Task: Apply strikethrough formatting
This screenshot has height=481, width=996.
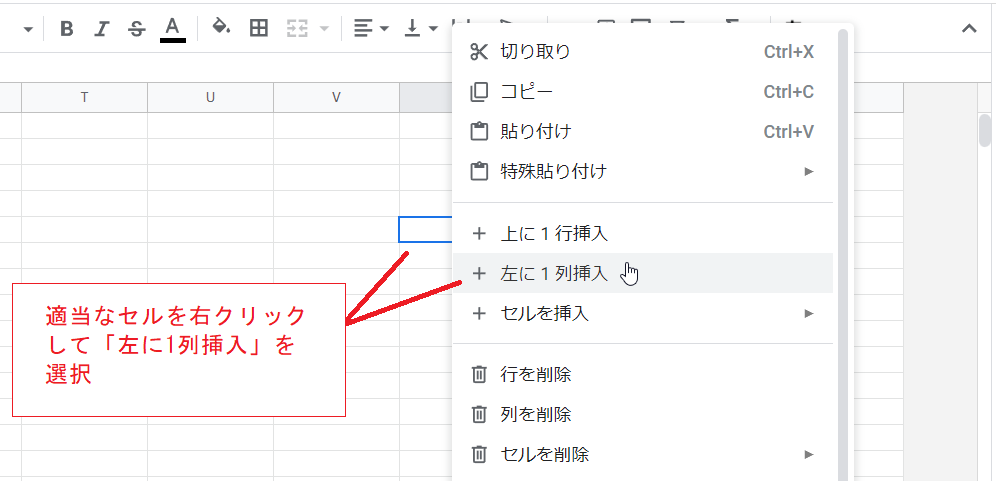Action: (x=137, y=29)
